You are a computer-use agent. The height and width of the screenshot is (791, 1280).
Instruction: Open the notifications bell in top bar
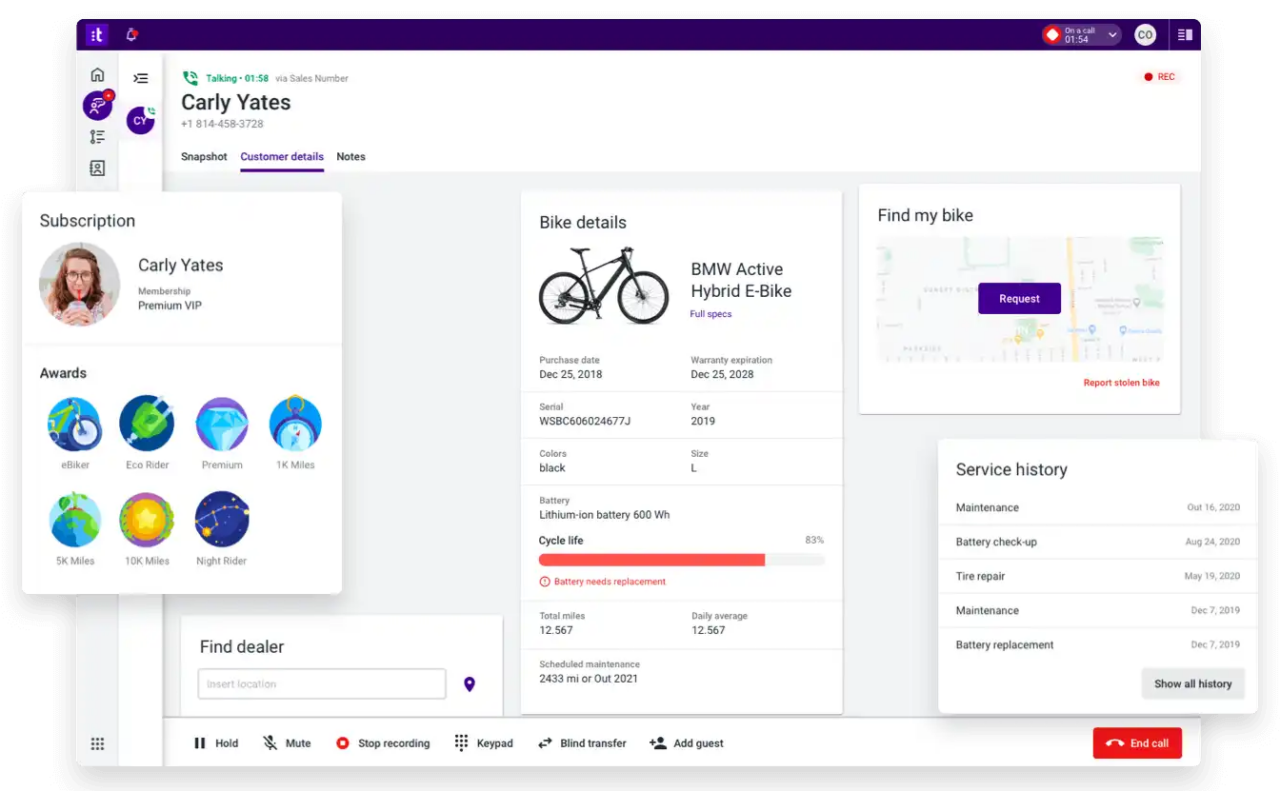(x=131, y=35)
